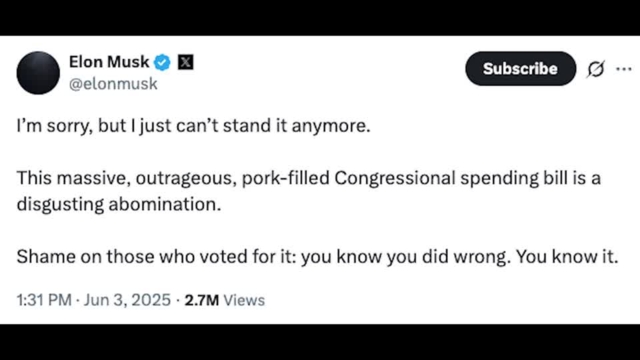Click the @elonmusk handle

(x=113, y=84)
